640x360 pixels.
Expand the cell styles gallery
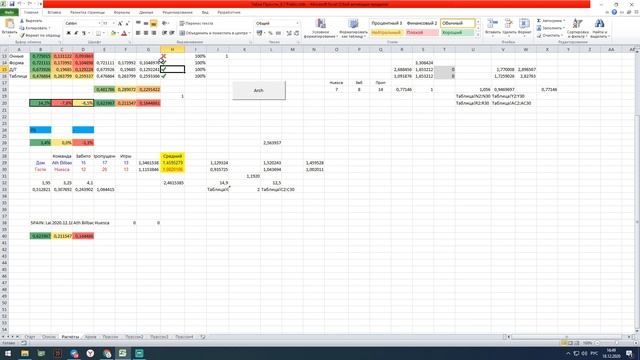[478, 36]
